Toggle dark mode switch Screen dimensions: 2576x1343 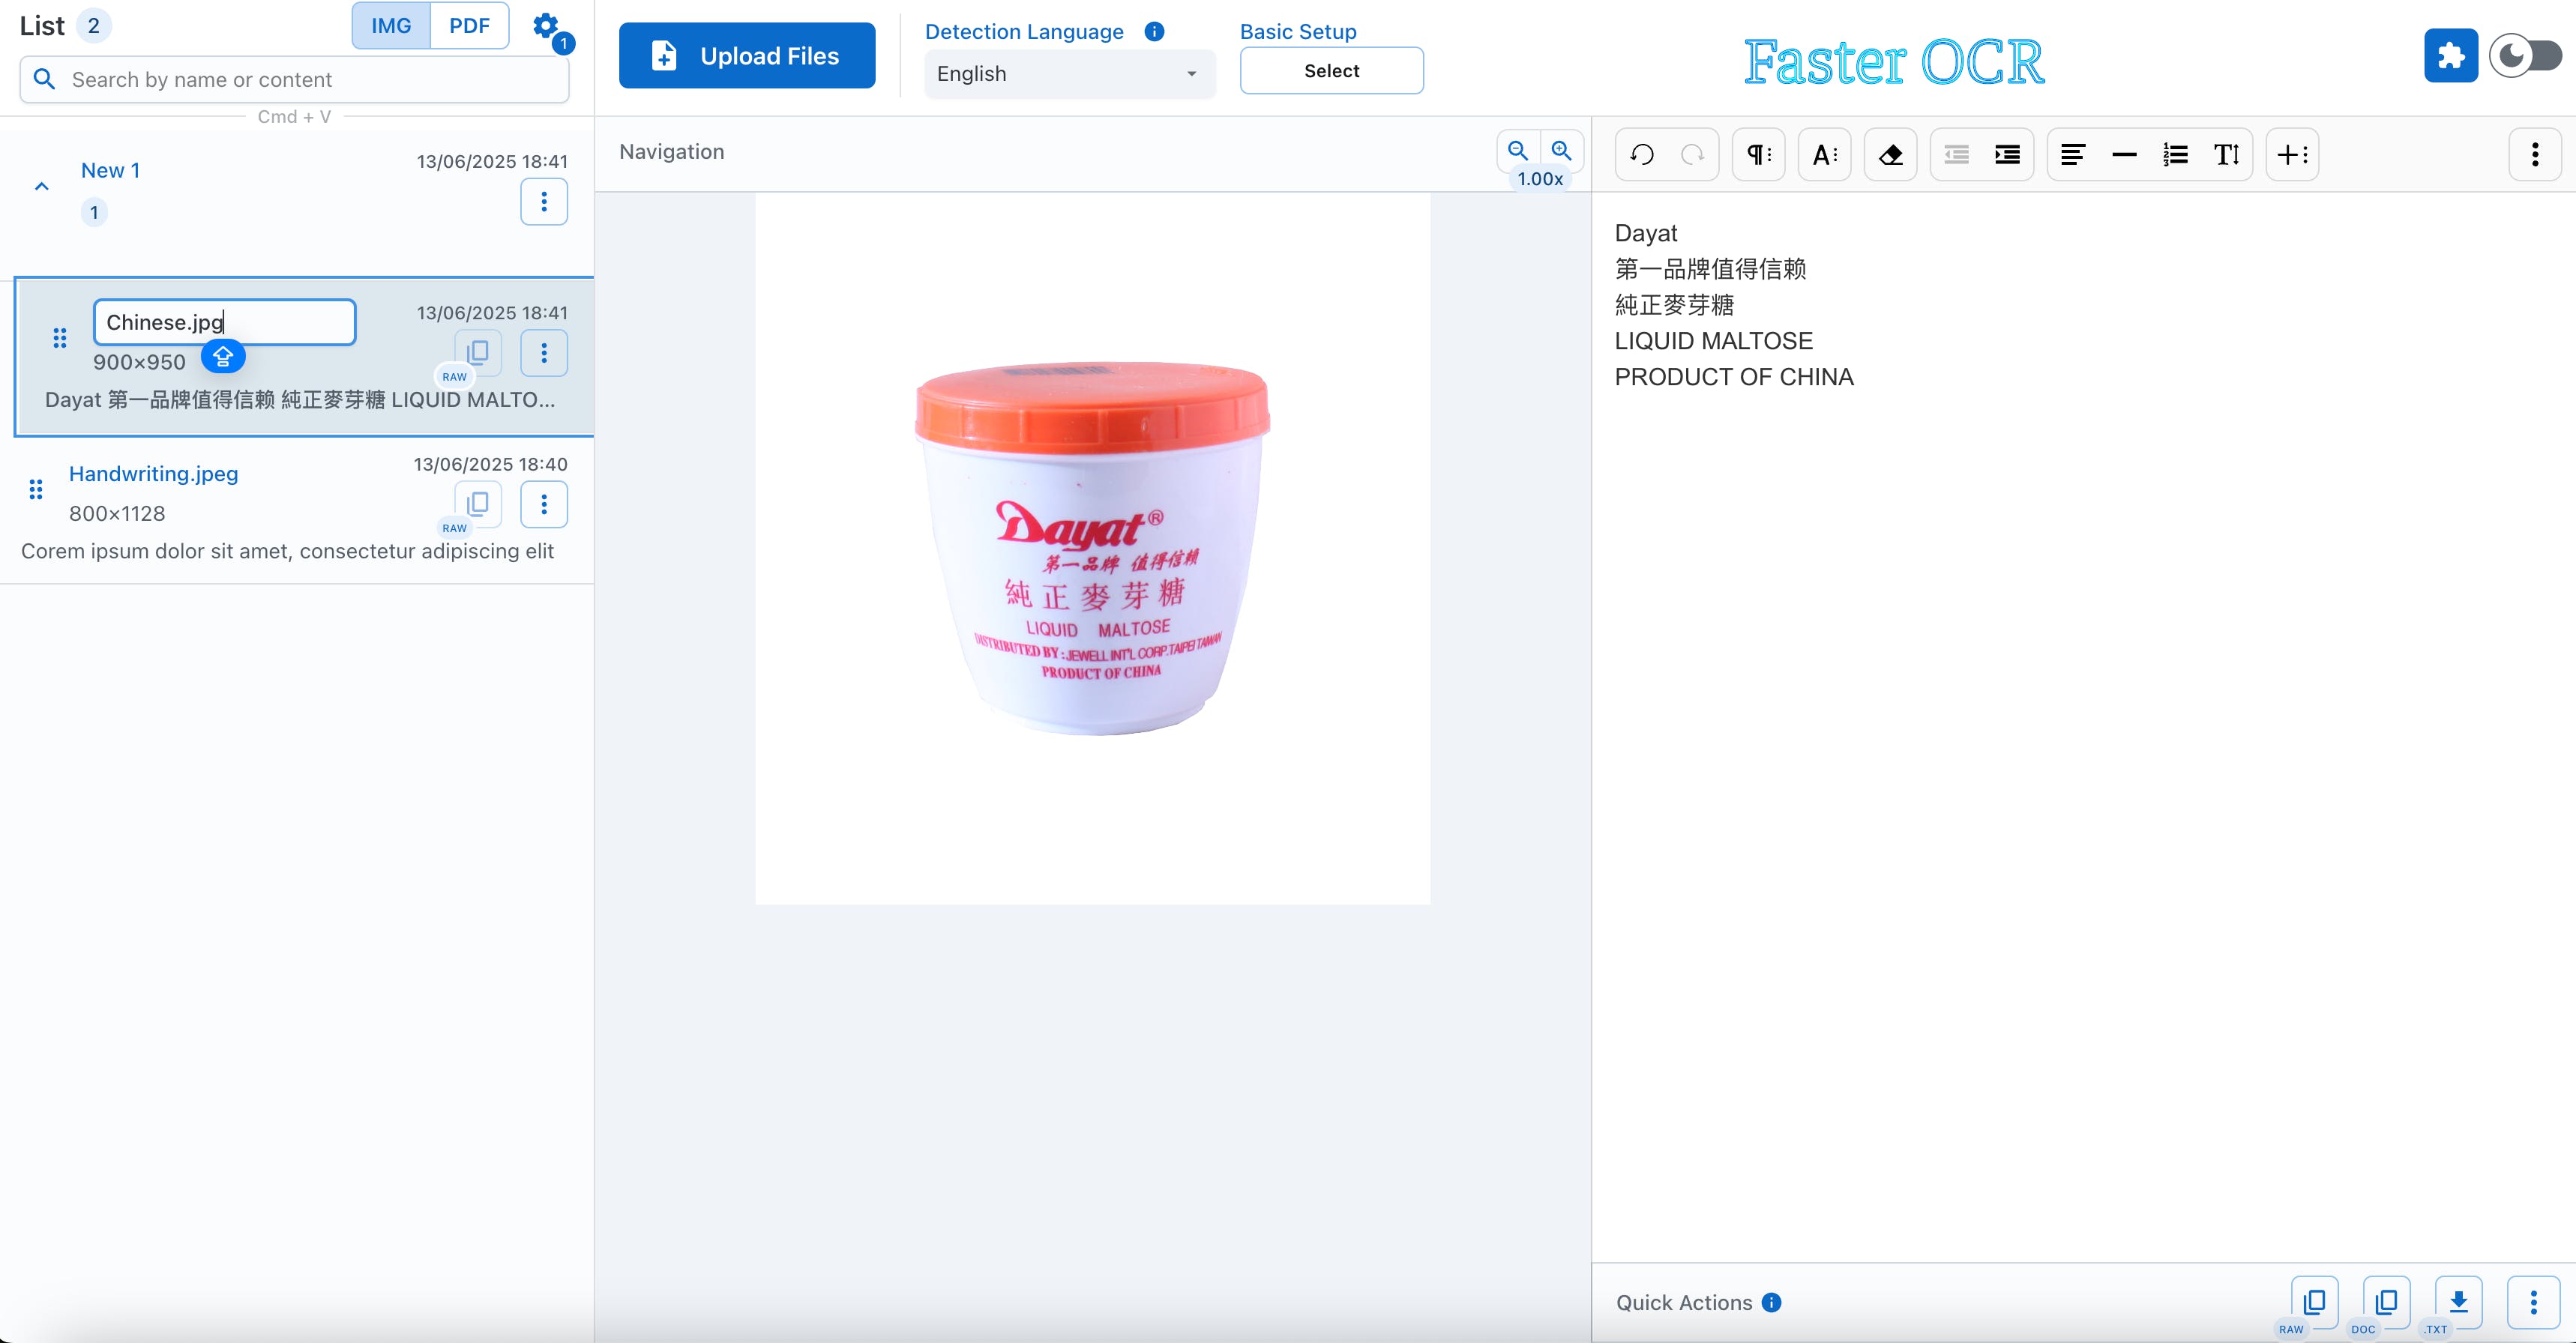[2525, 56]
